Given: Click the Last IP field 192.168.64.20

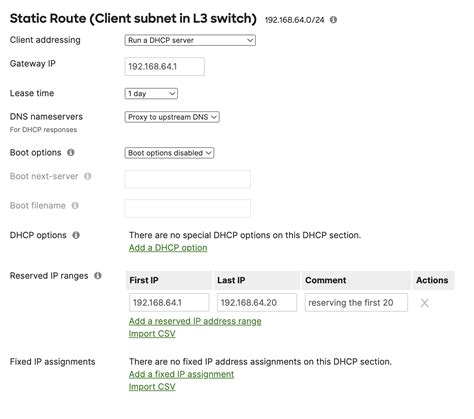Looking at the screenshot, I should coord(257,303).
